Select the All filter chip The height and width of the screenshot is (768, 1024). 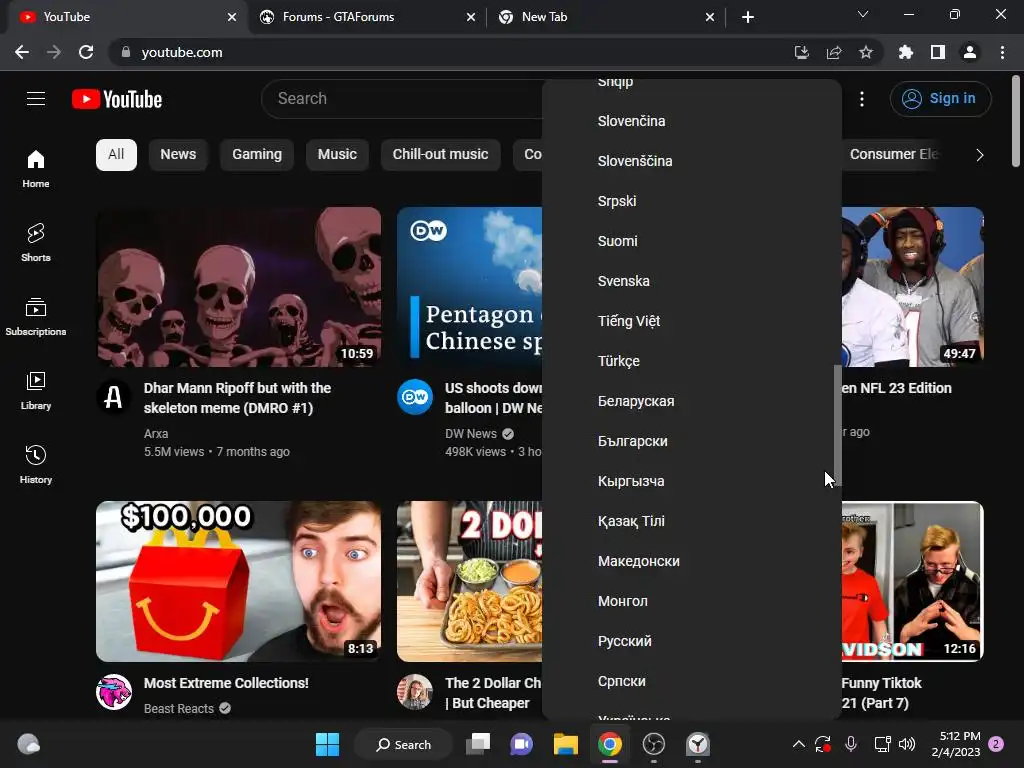coord(116,155)
